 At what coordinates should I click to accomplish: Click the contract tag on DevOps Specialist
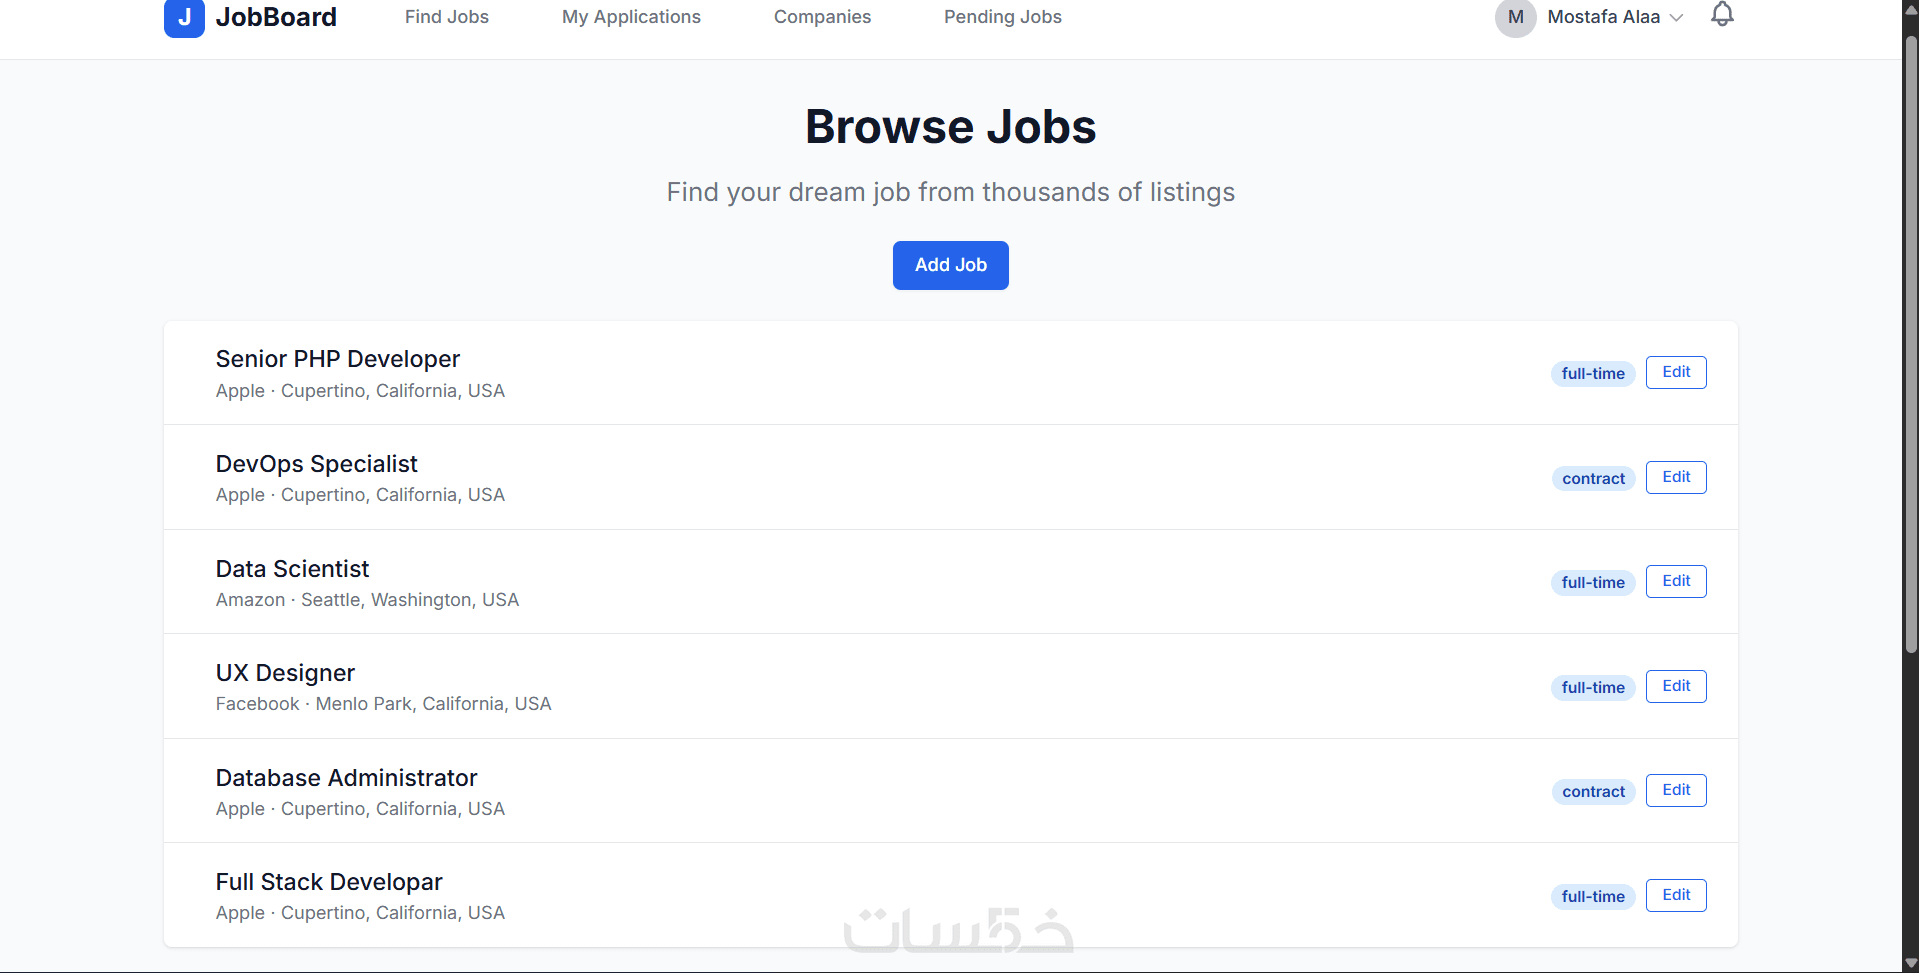click(x=1593, y=479)
